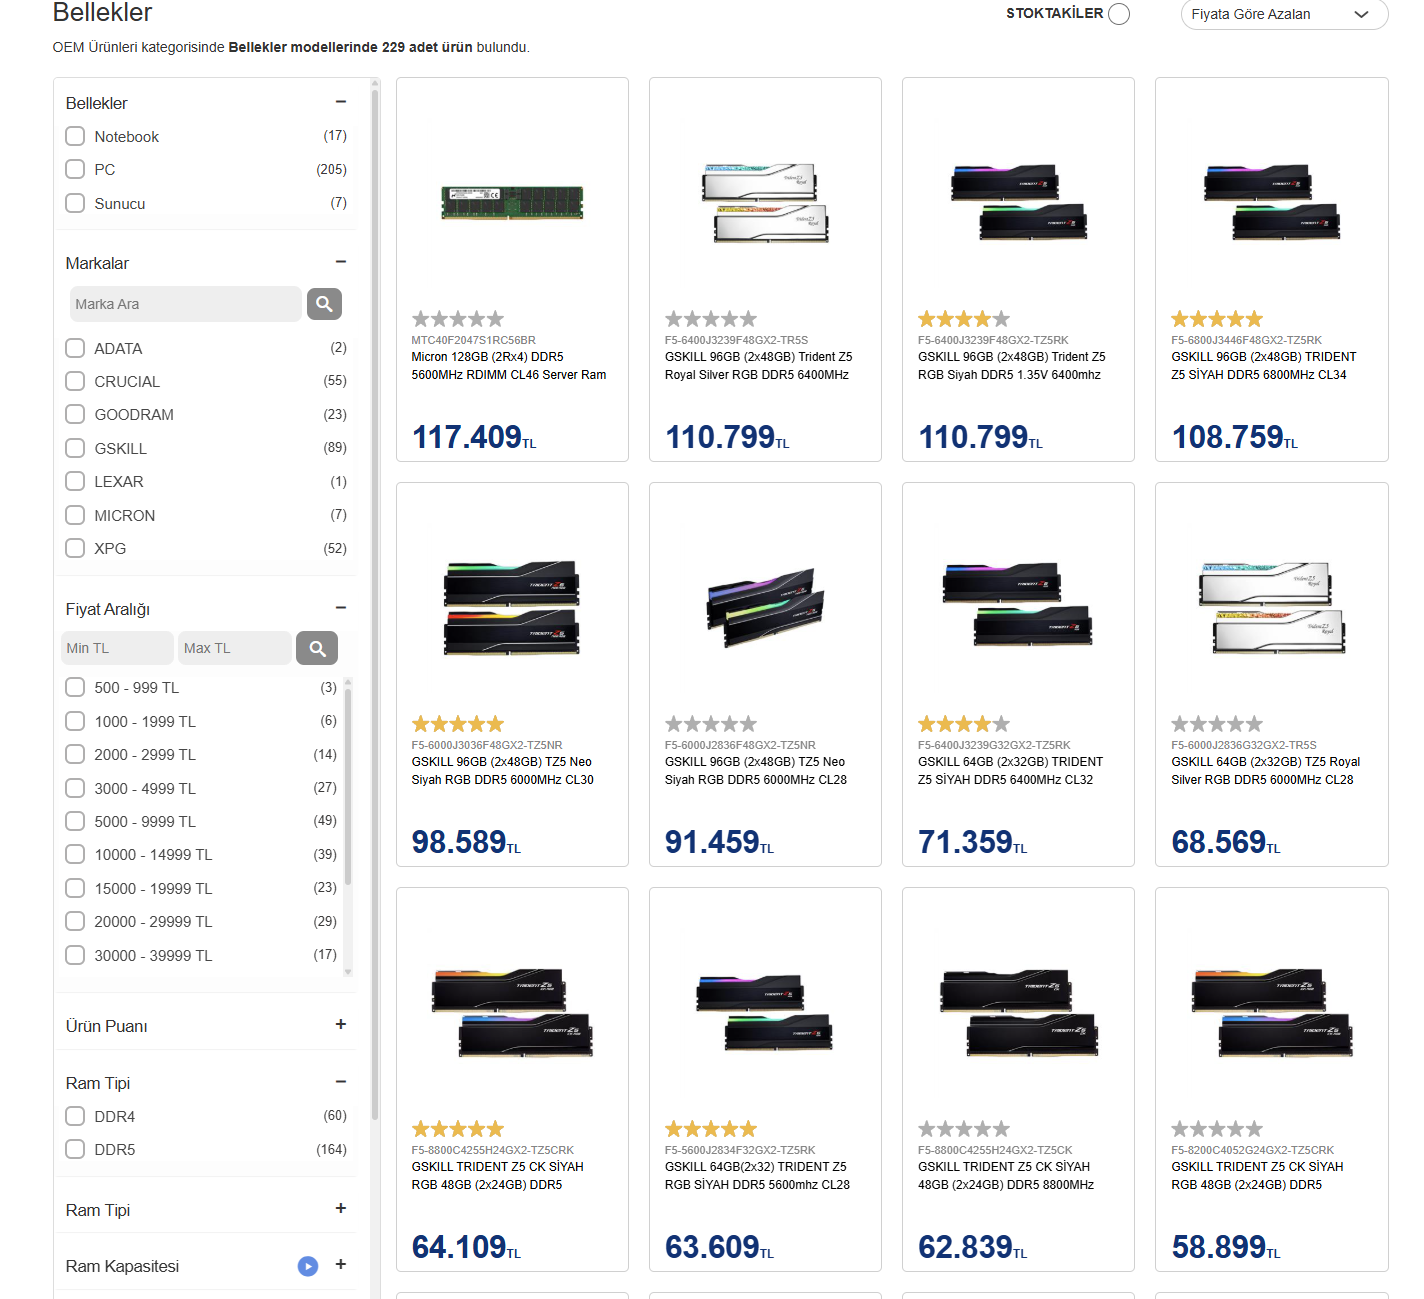Click the Min TL price input
The image size is (1424, 1299).
click(117, 648)
